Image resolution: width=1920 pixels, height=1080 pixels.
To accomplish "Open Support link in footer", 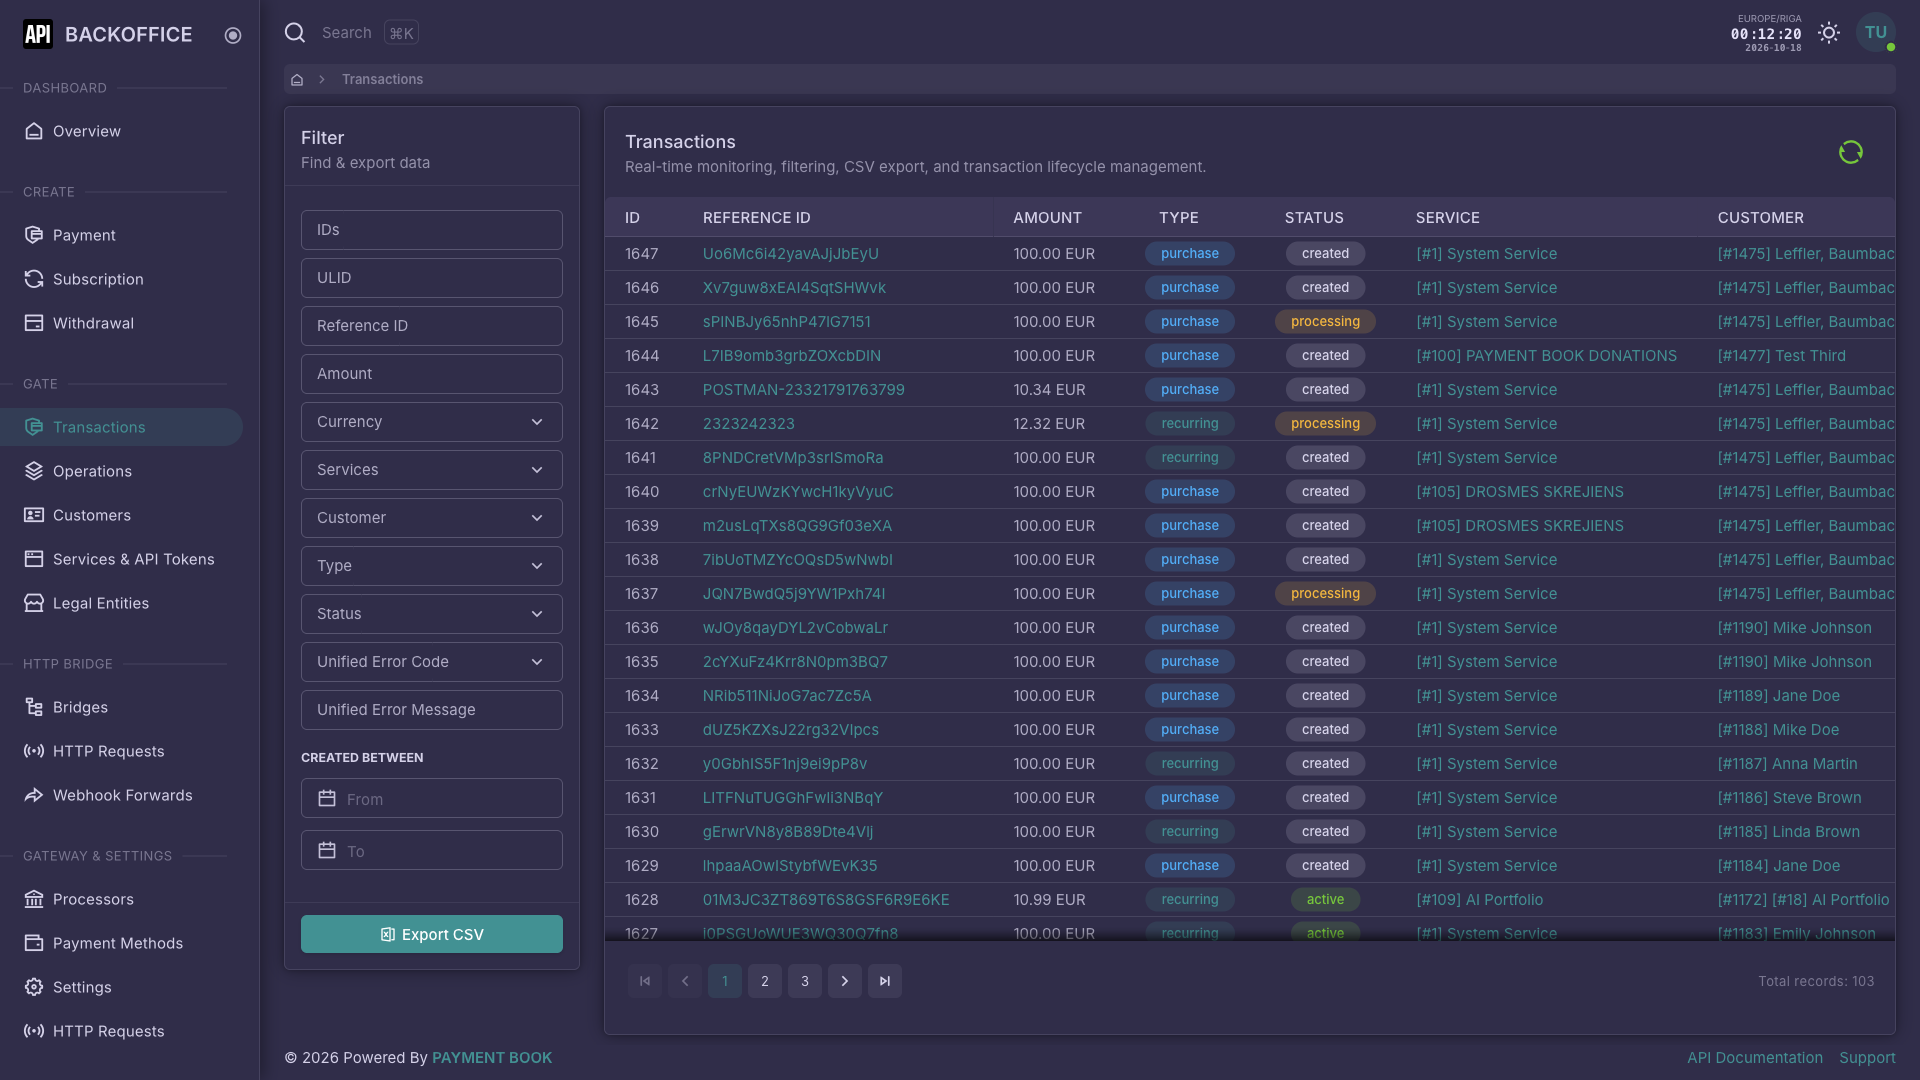I will 1867,1058.
